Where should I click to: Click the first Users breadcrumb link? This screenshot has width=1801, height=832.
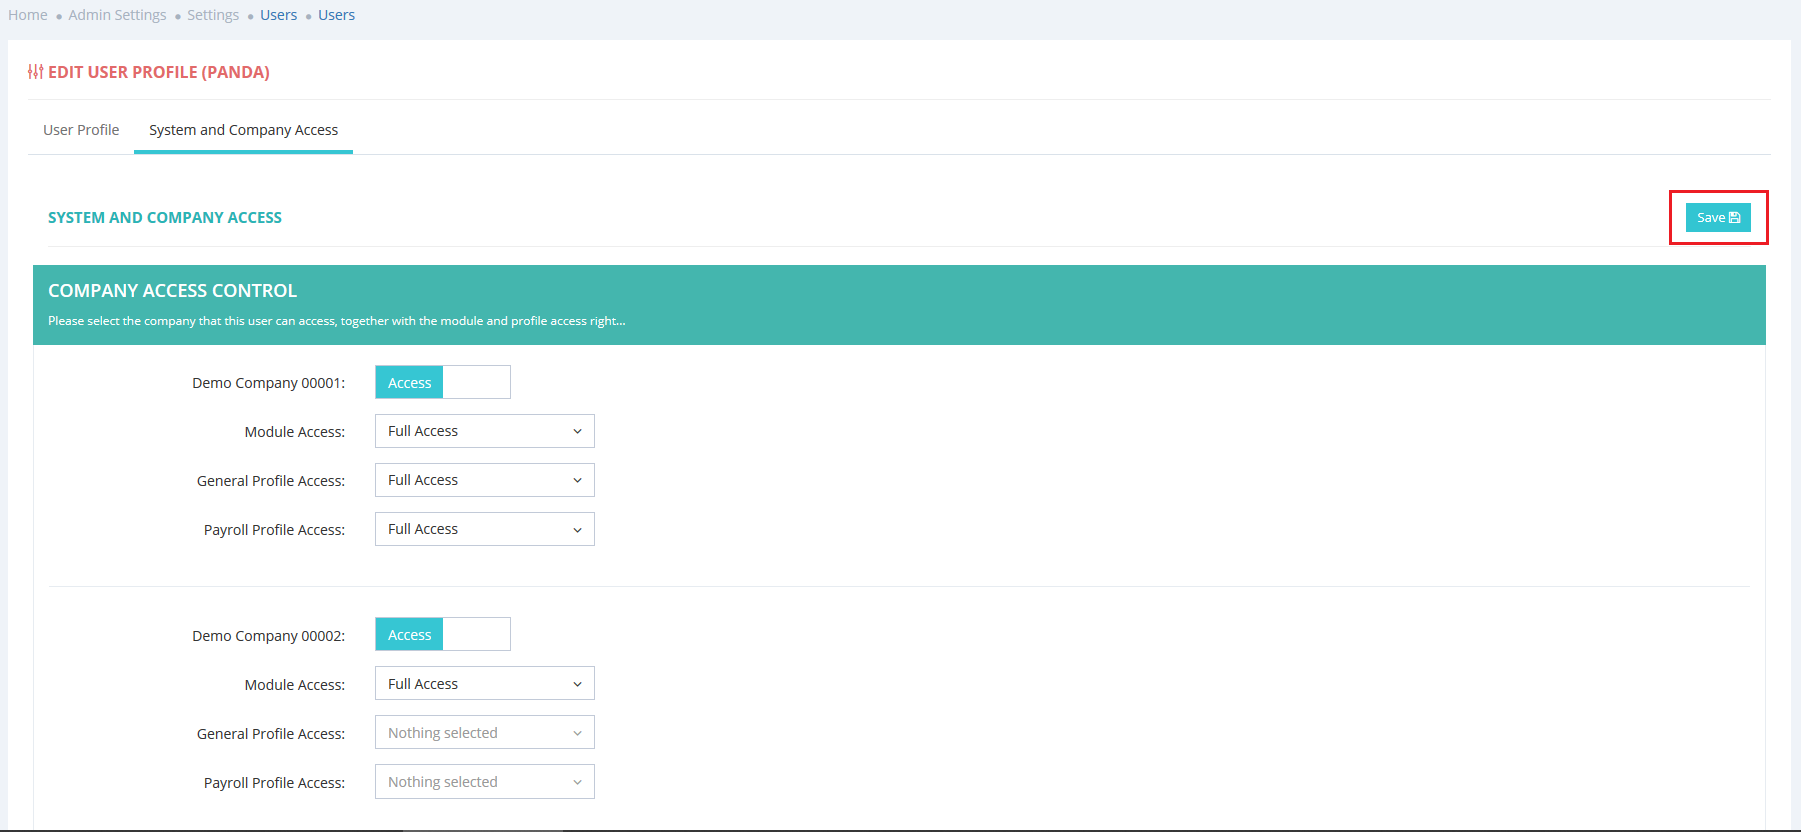(278, 15)
